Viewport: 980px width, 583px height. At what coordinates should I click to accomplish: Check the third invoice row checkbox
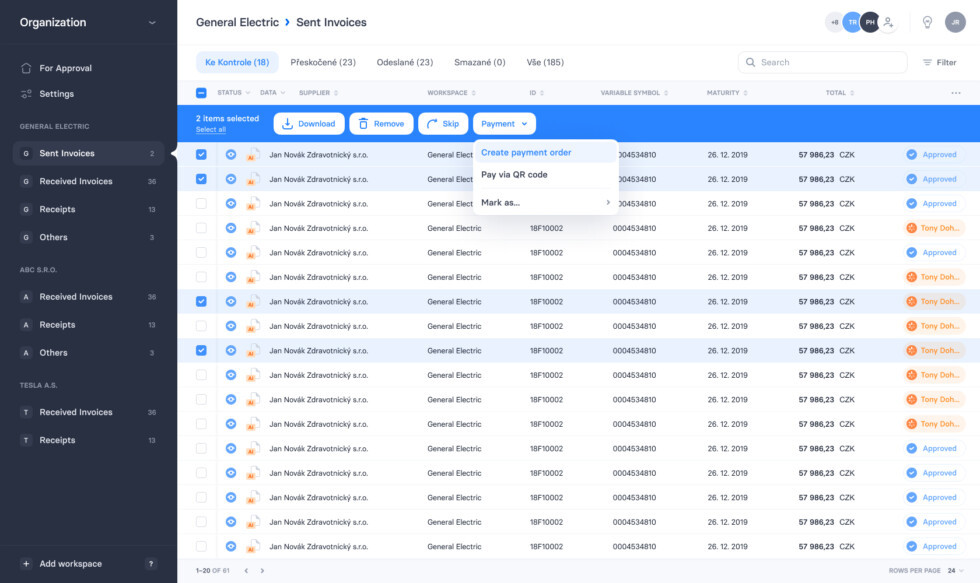tap(201, 204)
